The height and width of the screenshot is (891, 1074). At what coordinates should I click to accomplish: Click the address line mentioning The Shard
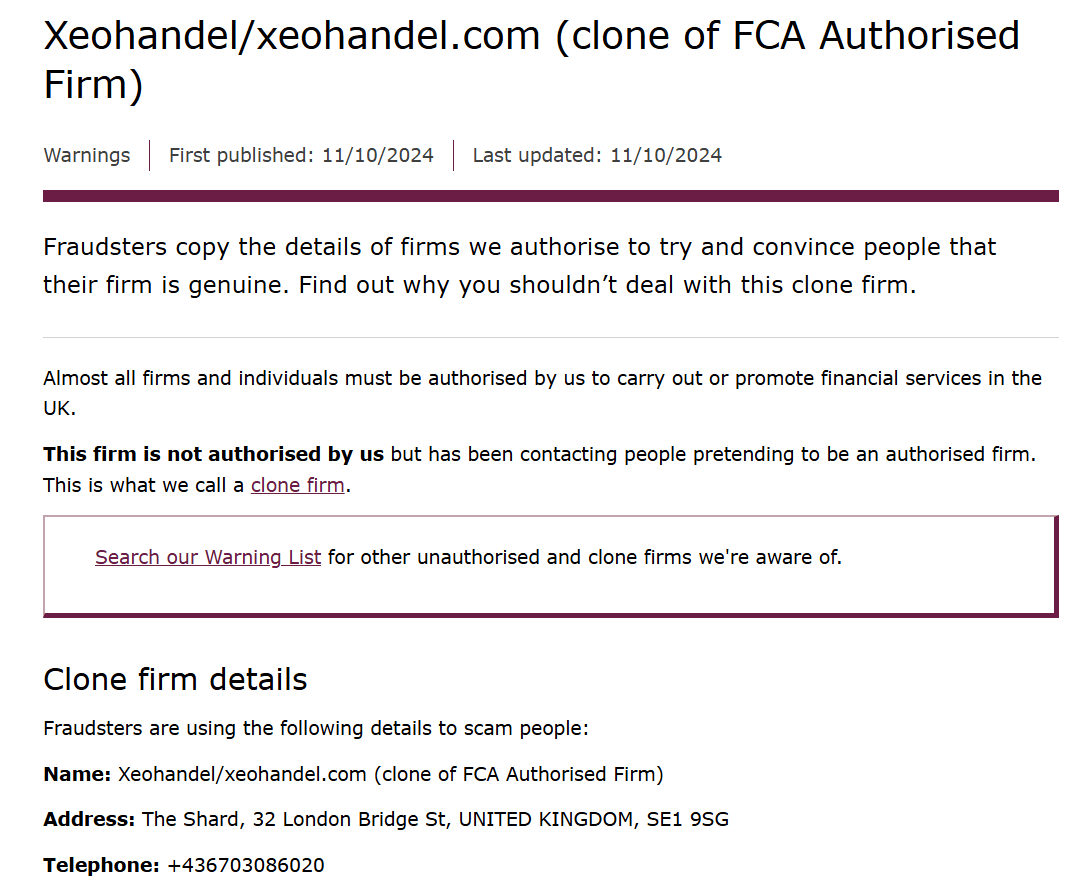coord(386,819)
